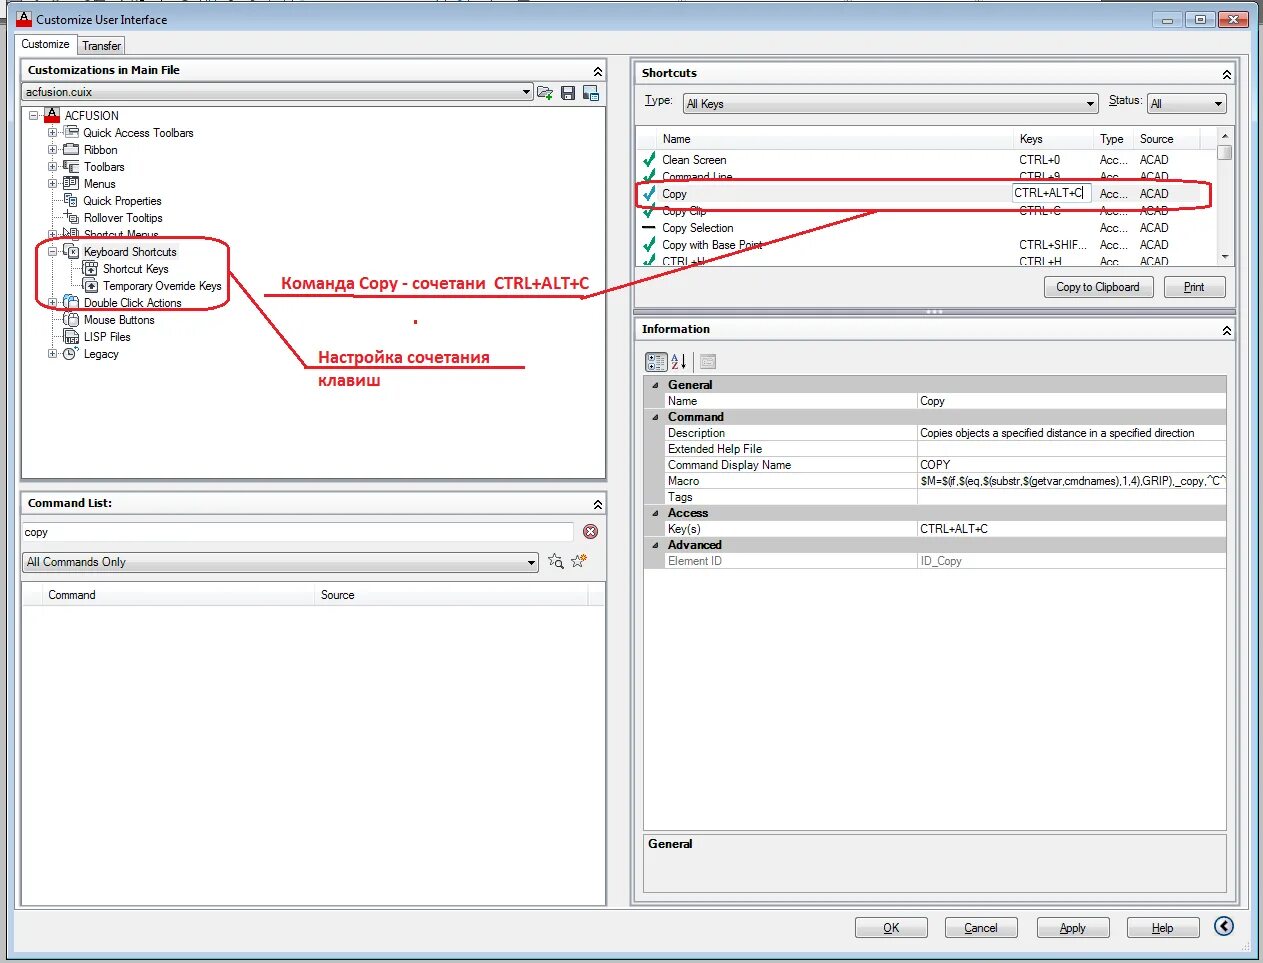Screen dimensions: 1263x963
Task: Collapse the Customizations in Main File panel
Action: click(598, 71)
